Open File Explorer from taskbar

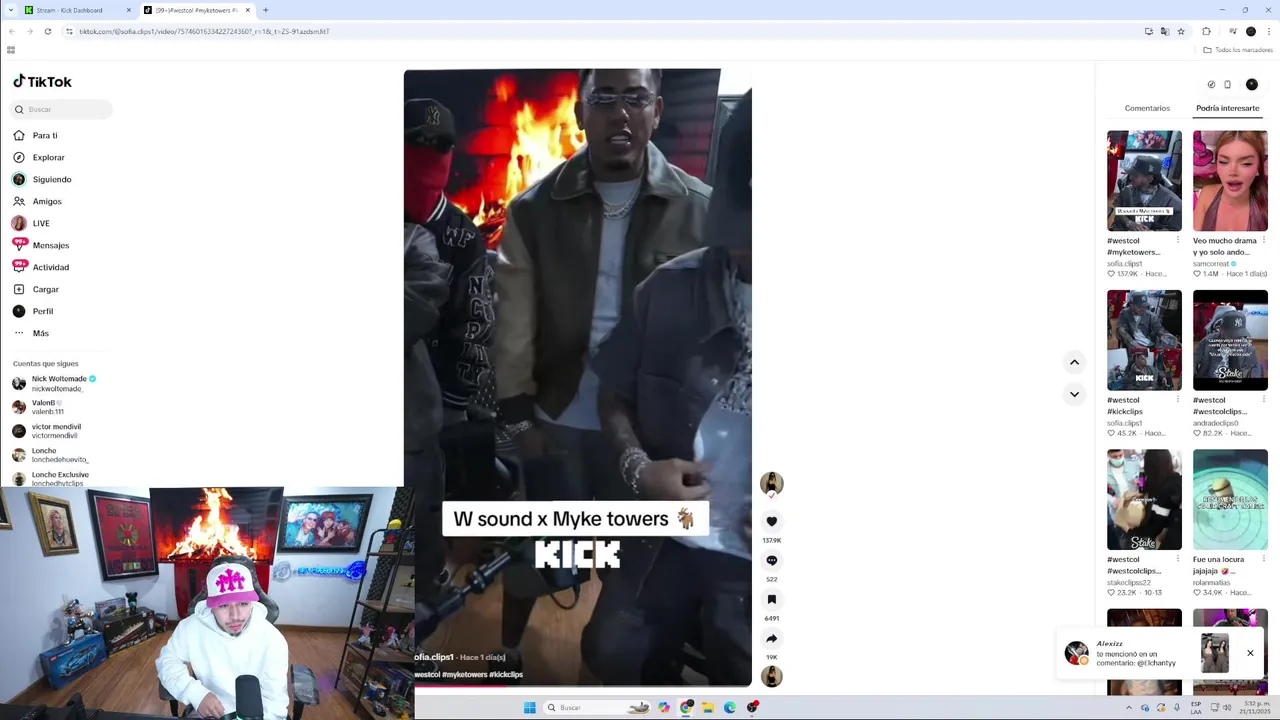coord(708,707)
